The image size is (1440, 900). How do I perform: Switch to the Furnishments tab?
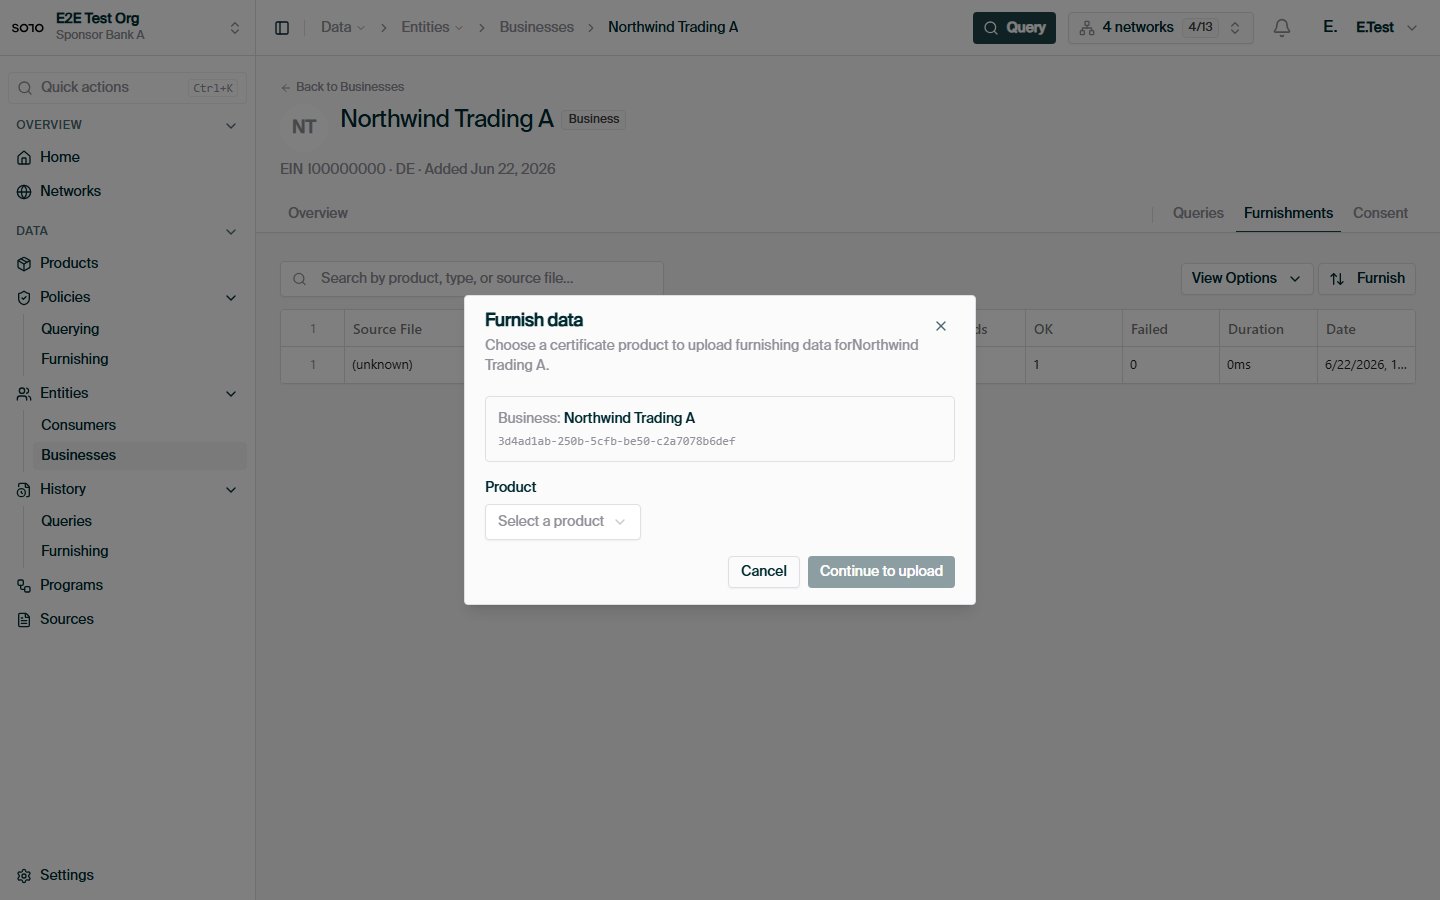[1288, 213]
